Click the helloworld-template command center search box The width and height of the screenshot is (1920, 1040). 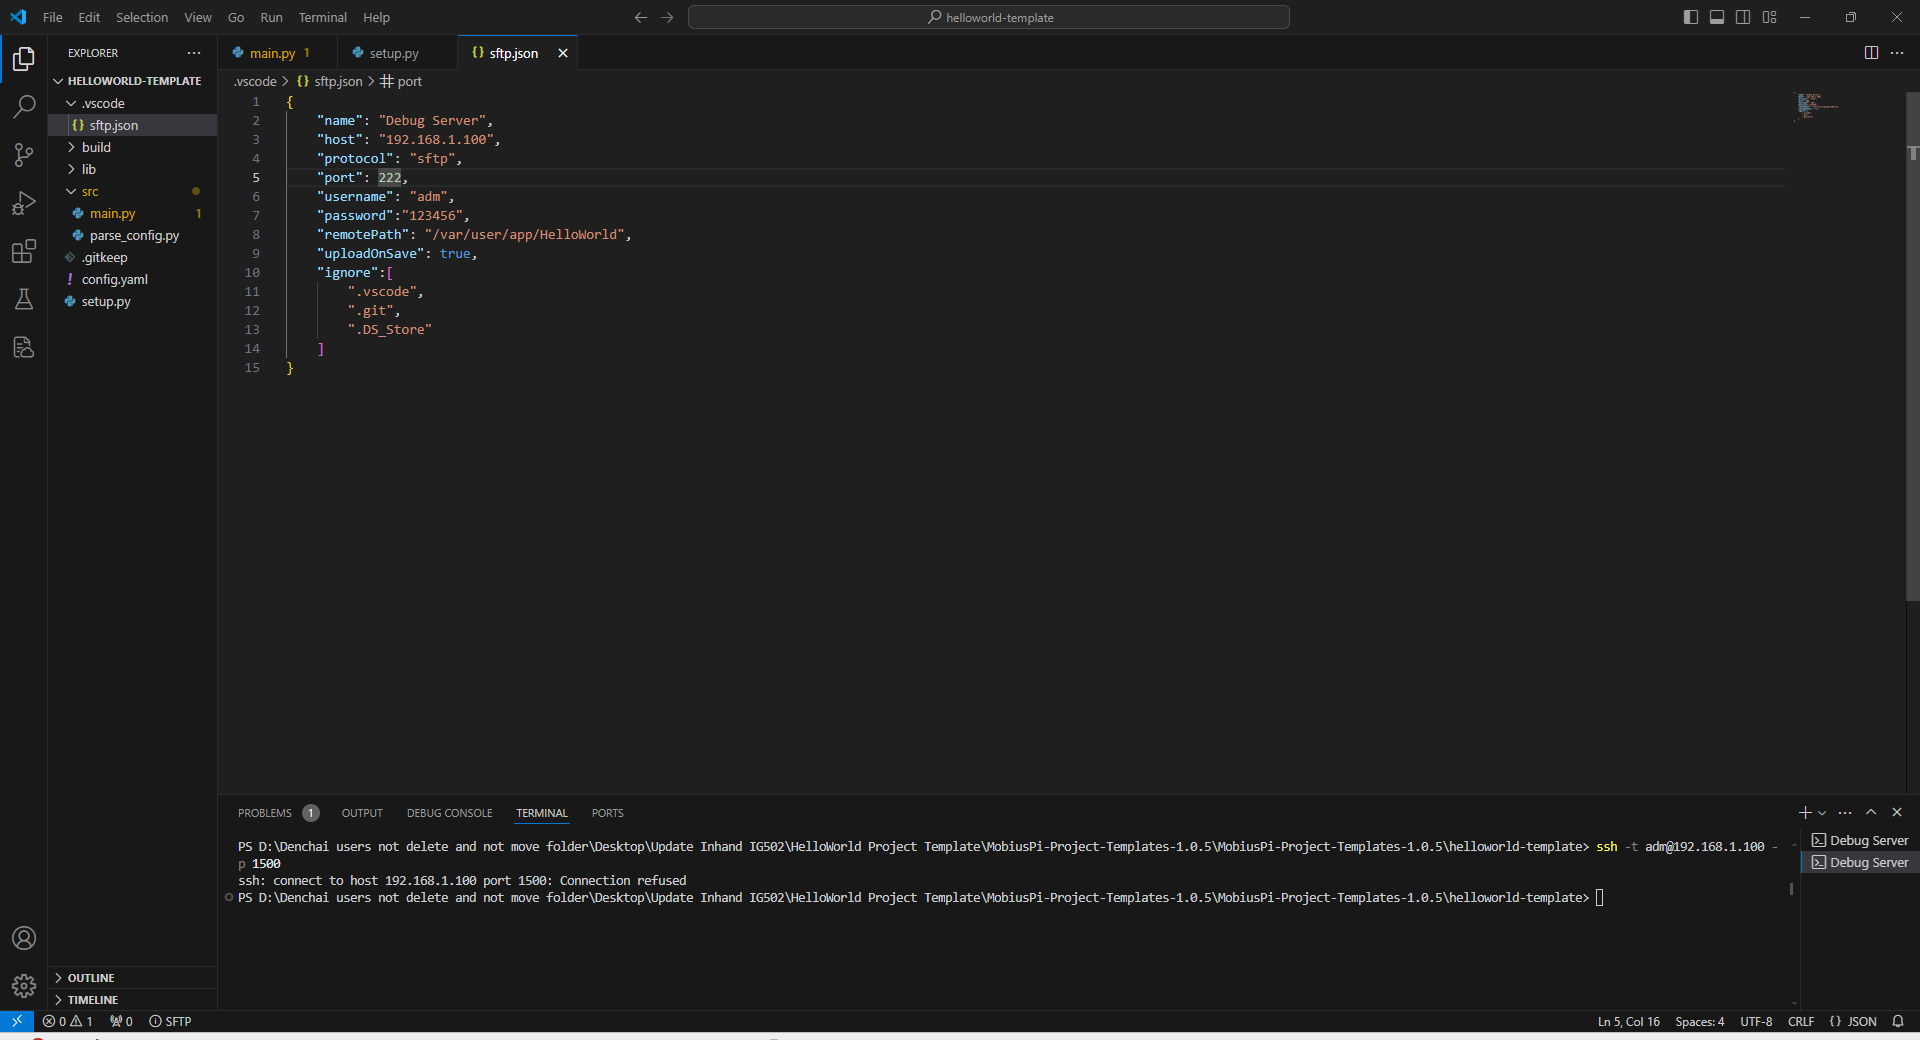[x=988, y=17]
